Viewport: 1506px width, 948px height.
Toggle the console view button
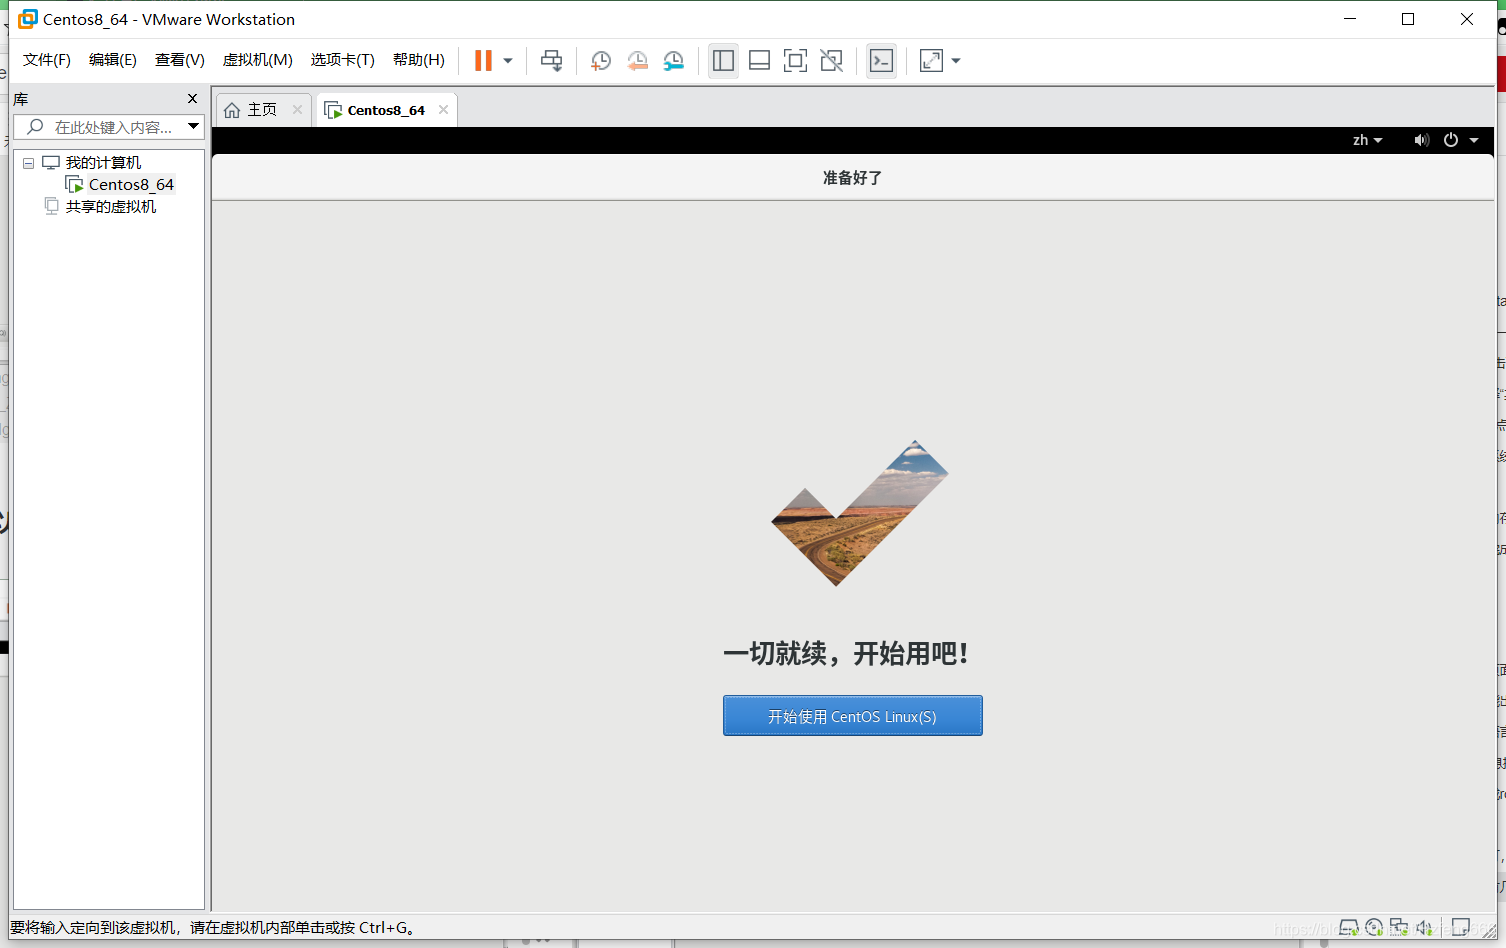(x=881, y=61)
